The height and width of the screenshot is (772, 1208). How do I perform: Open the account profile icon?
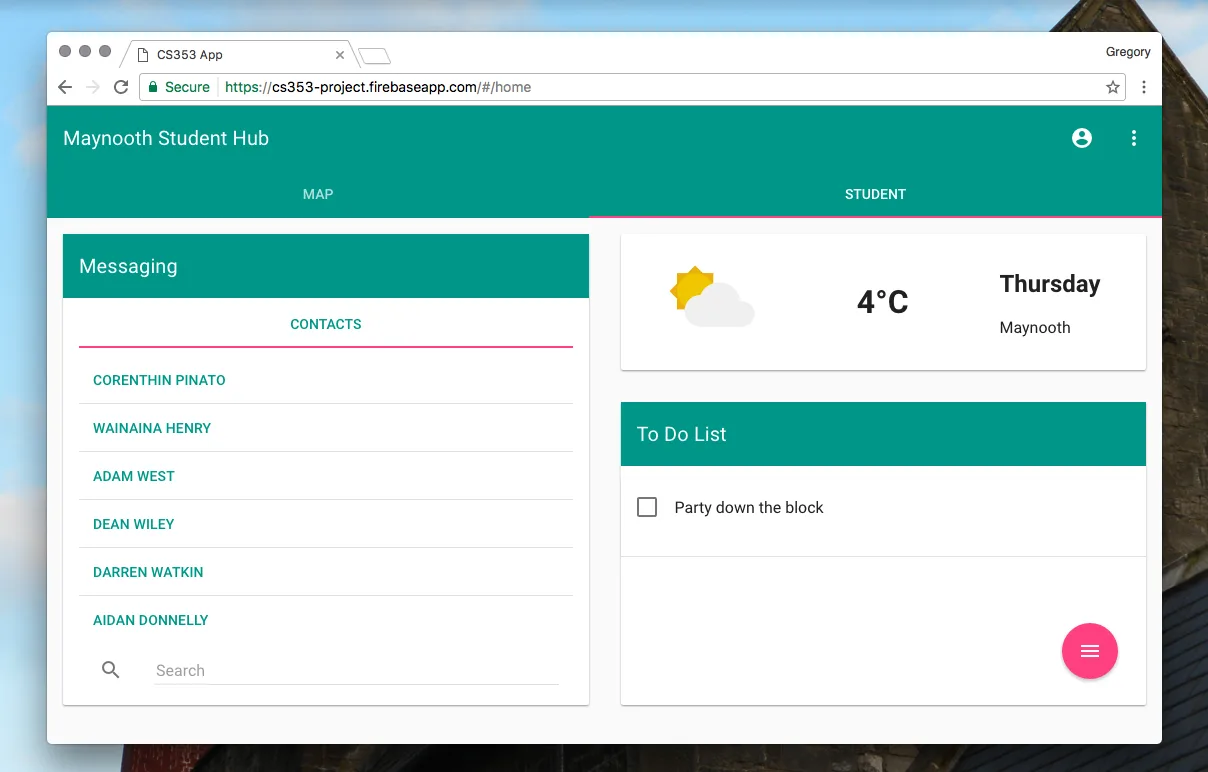click(x=1081, y=139)
